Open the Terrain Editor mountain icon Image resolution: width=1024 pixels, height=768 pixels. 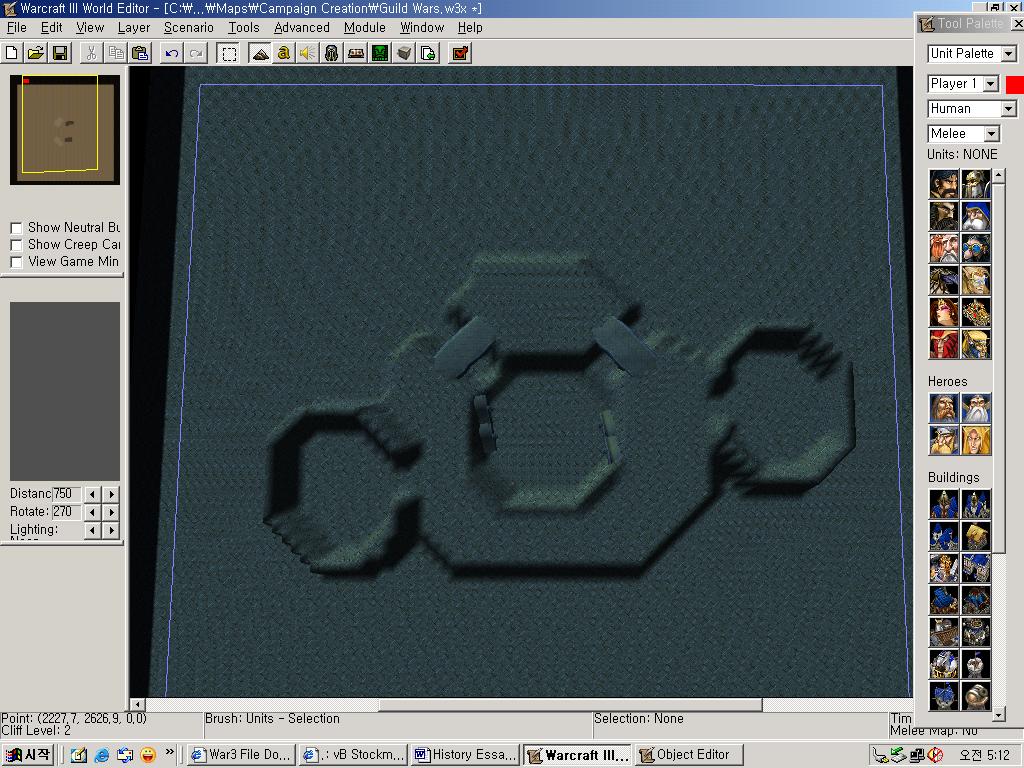260,53
